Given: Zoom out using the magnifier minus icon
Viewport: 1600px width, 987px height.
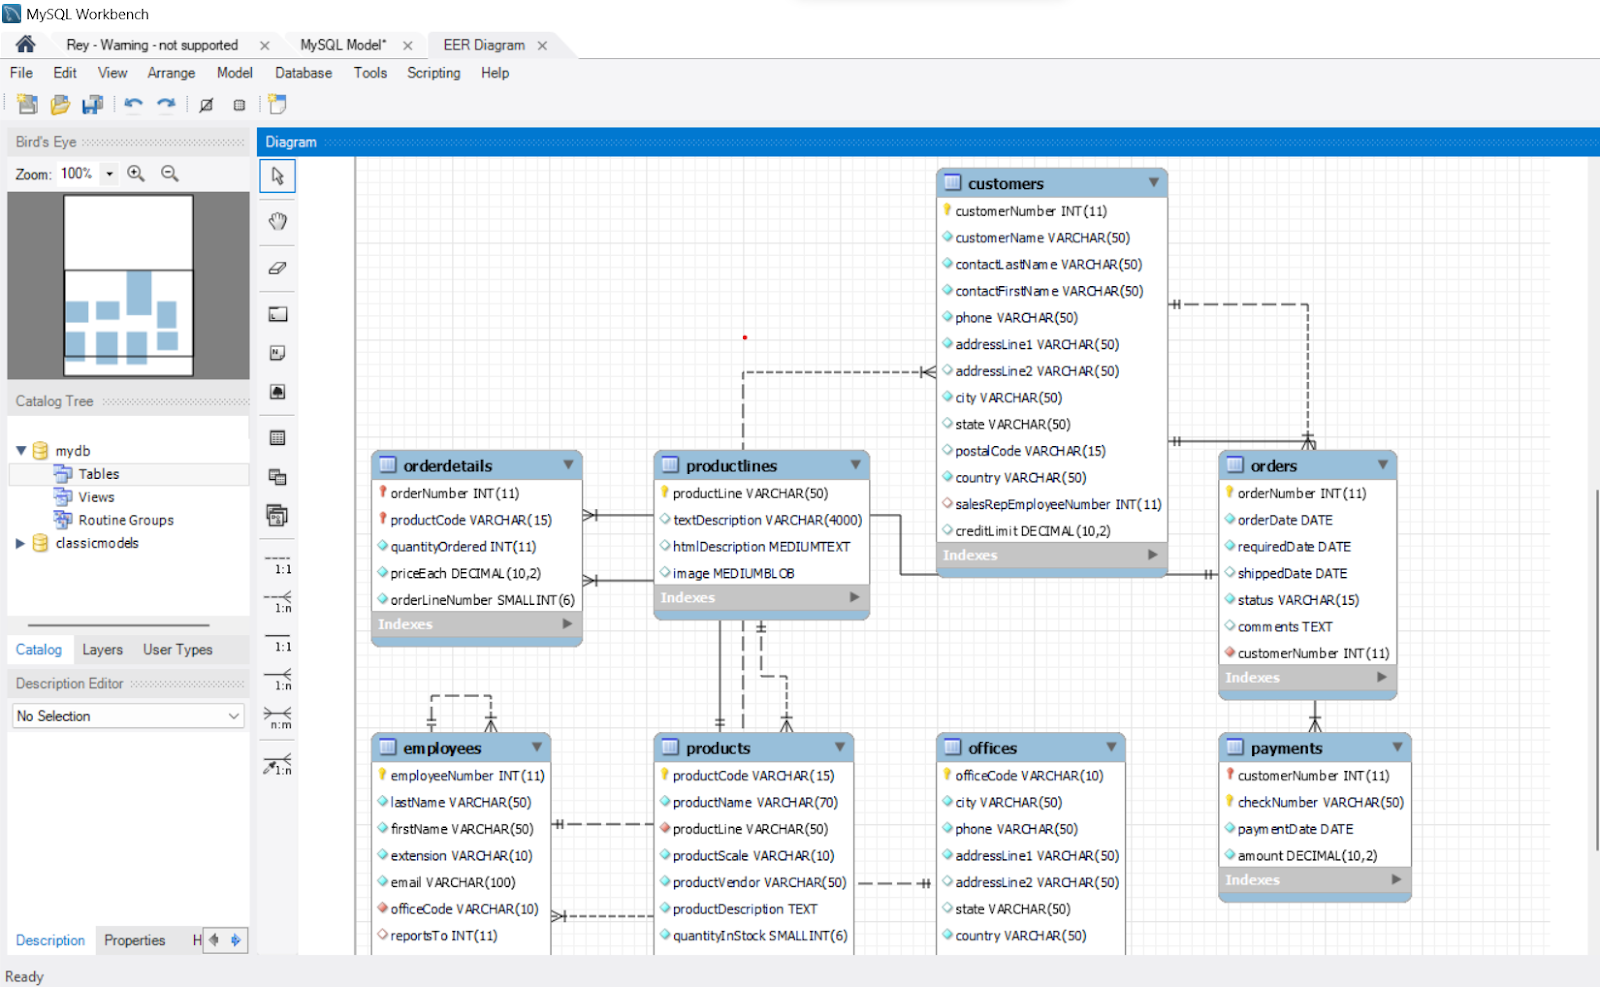Looking at the screenshot, I should tap(170, 173).
